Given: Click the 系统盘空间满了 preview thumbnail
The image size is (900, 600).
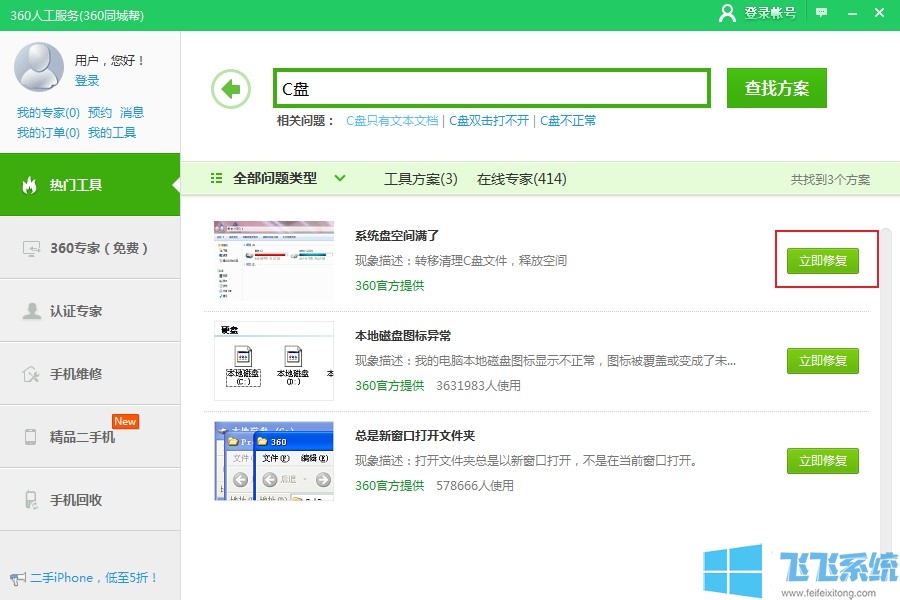Looking at the screenshot, I should coord(272,260).
